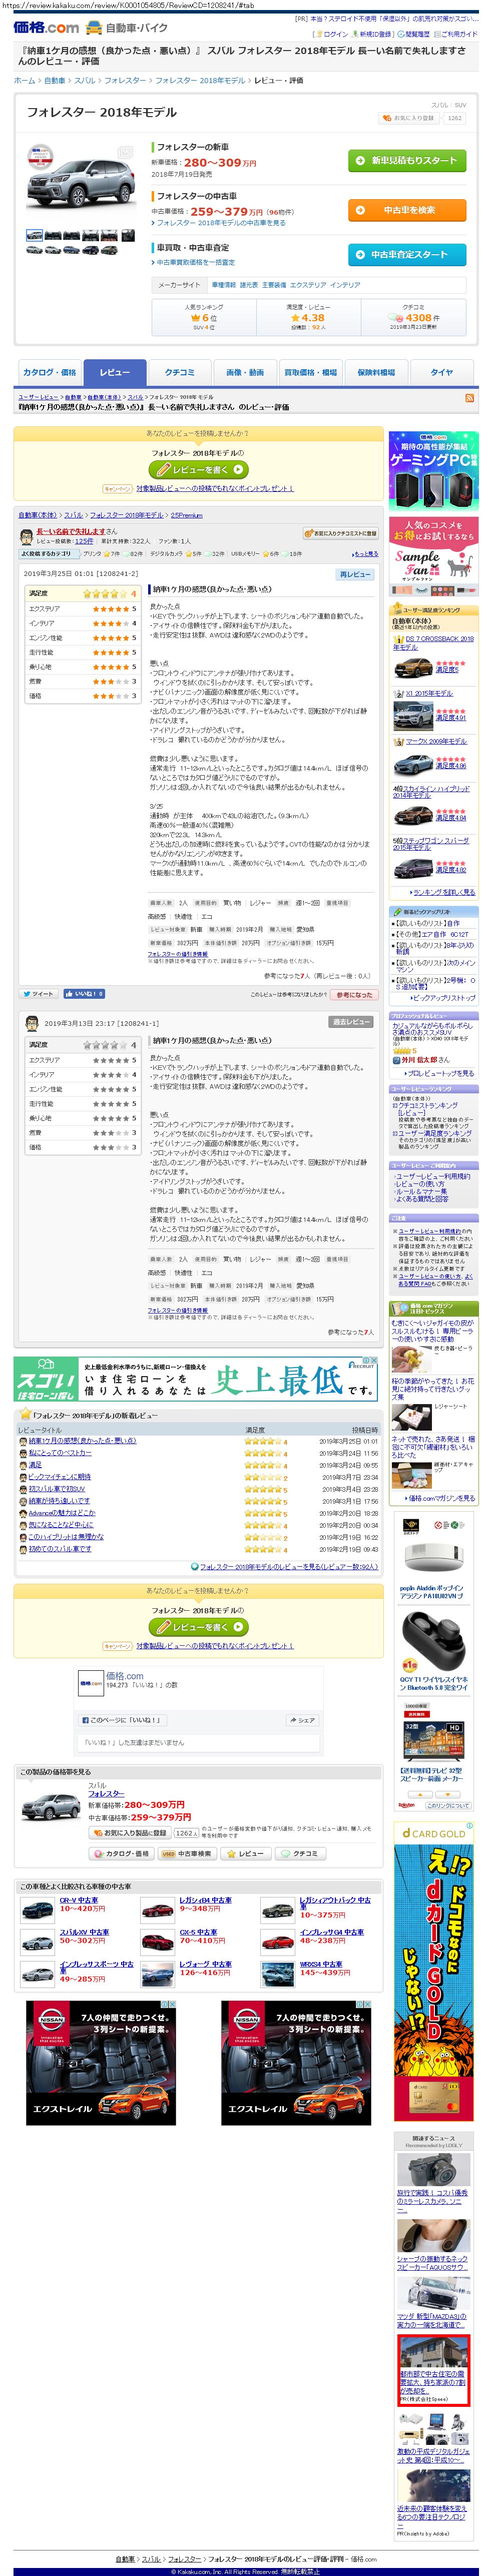
Task: Write a review with the top レビューを書く button
Action: coord(198,469)
